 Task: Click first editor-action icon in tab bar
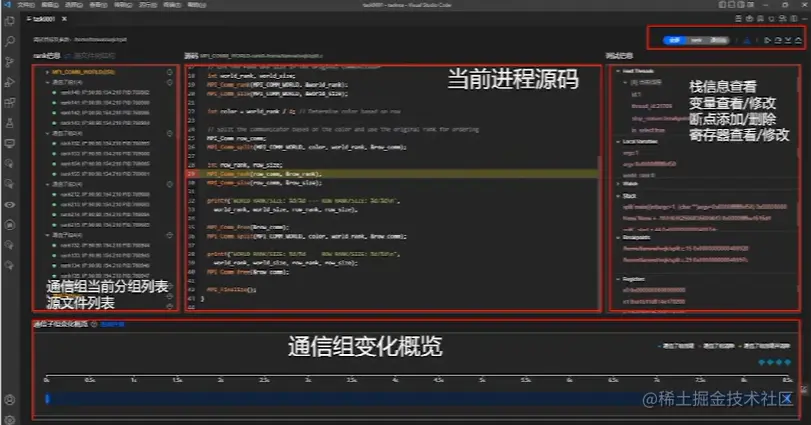[739, 19]
